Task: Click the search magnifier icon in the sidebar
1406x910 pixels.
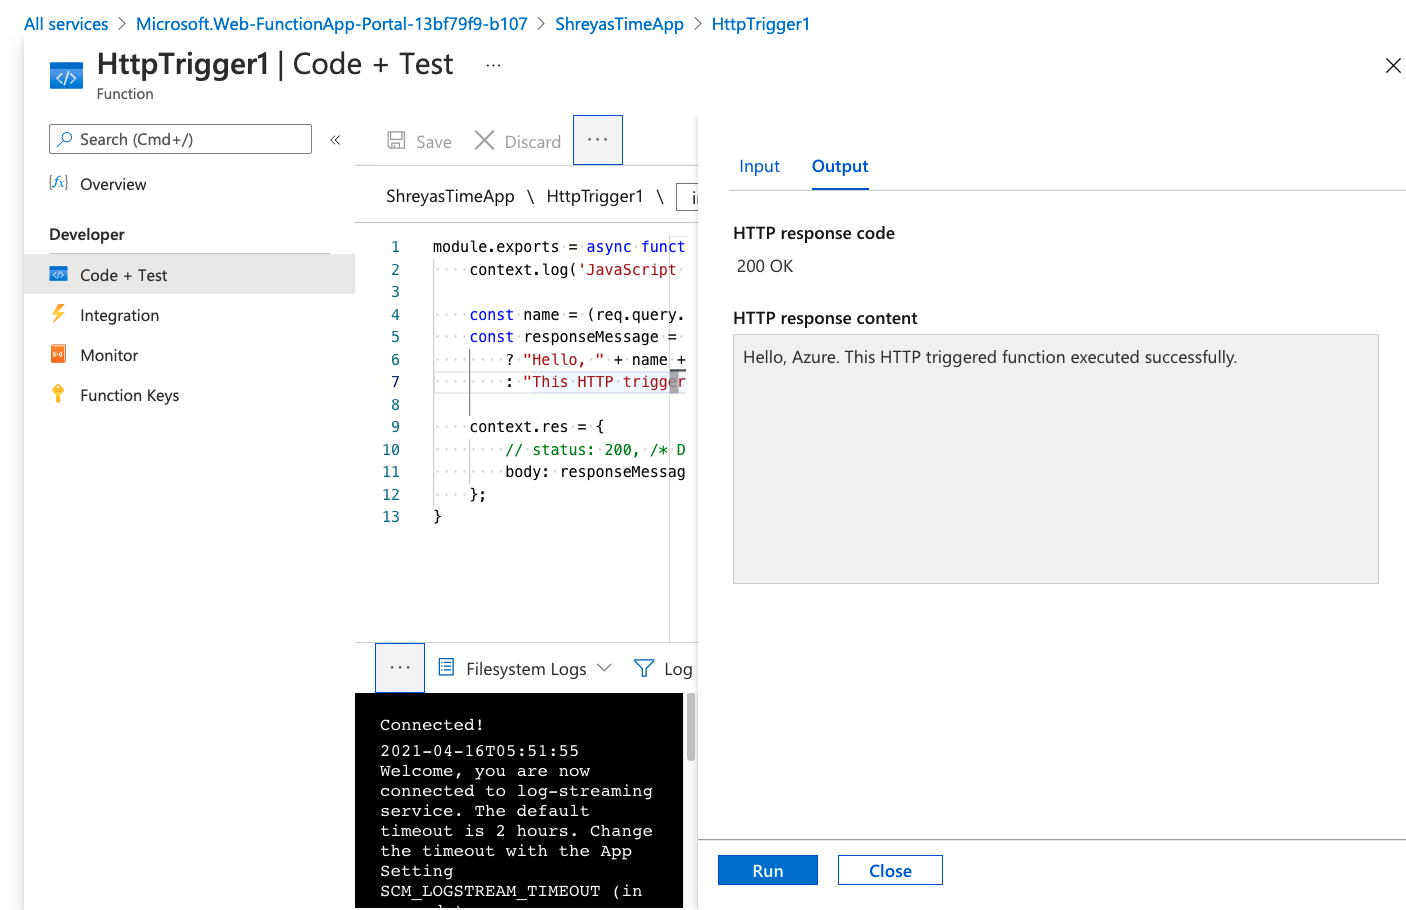Action: point(65,139)
